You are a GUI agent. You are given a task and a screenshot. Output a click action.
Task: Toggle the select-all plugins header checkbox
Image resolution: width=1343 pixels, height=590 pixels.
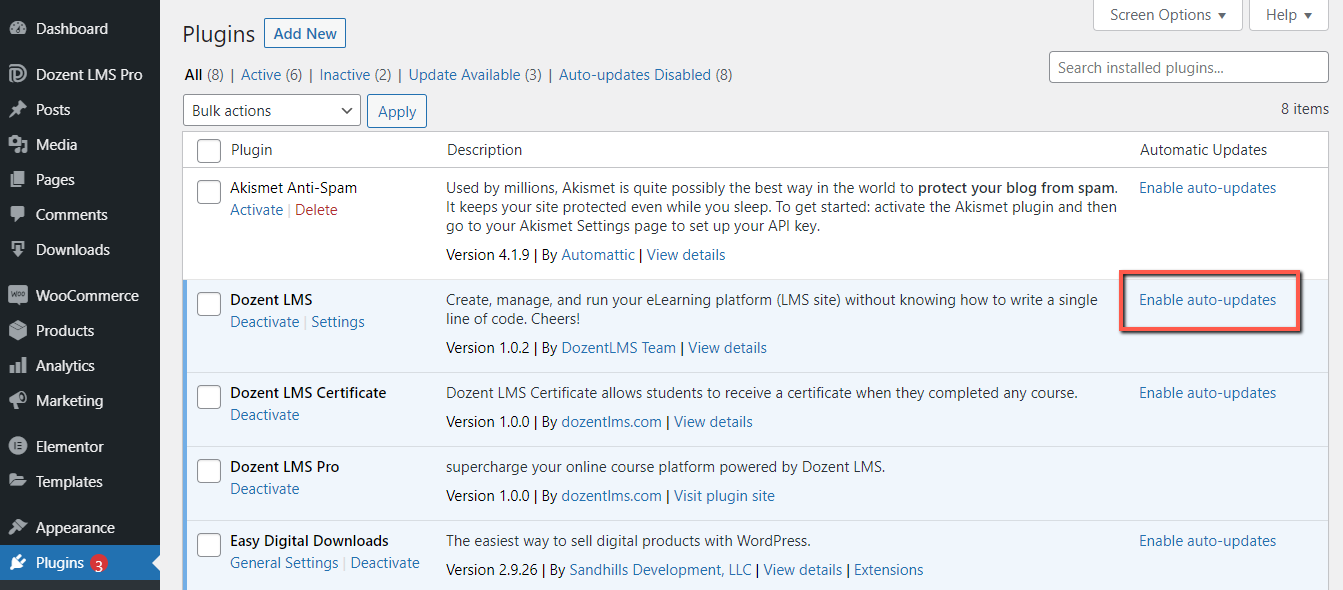pos(209,150)
